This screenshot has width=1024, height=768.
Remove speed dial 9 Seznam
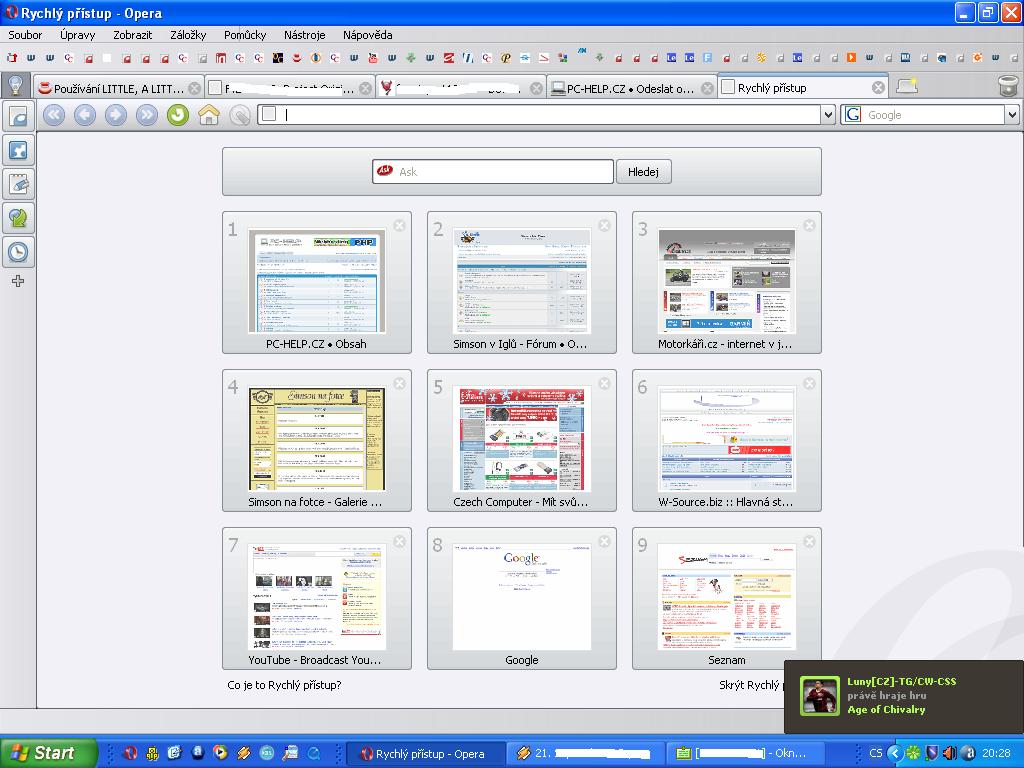(810, 541)
